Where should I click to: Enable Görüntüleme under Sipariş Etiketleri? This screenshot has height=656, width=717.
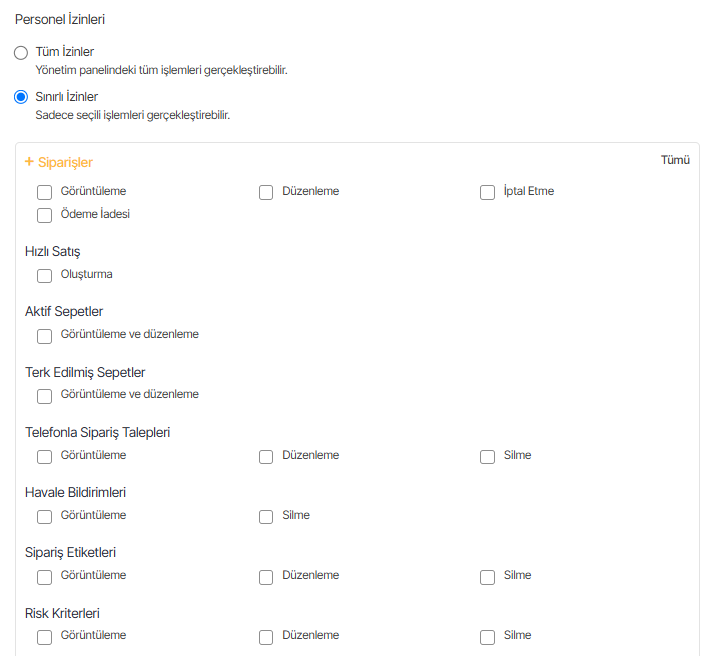click(44, 577)
